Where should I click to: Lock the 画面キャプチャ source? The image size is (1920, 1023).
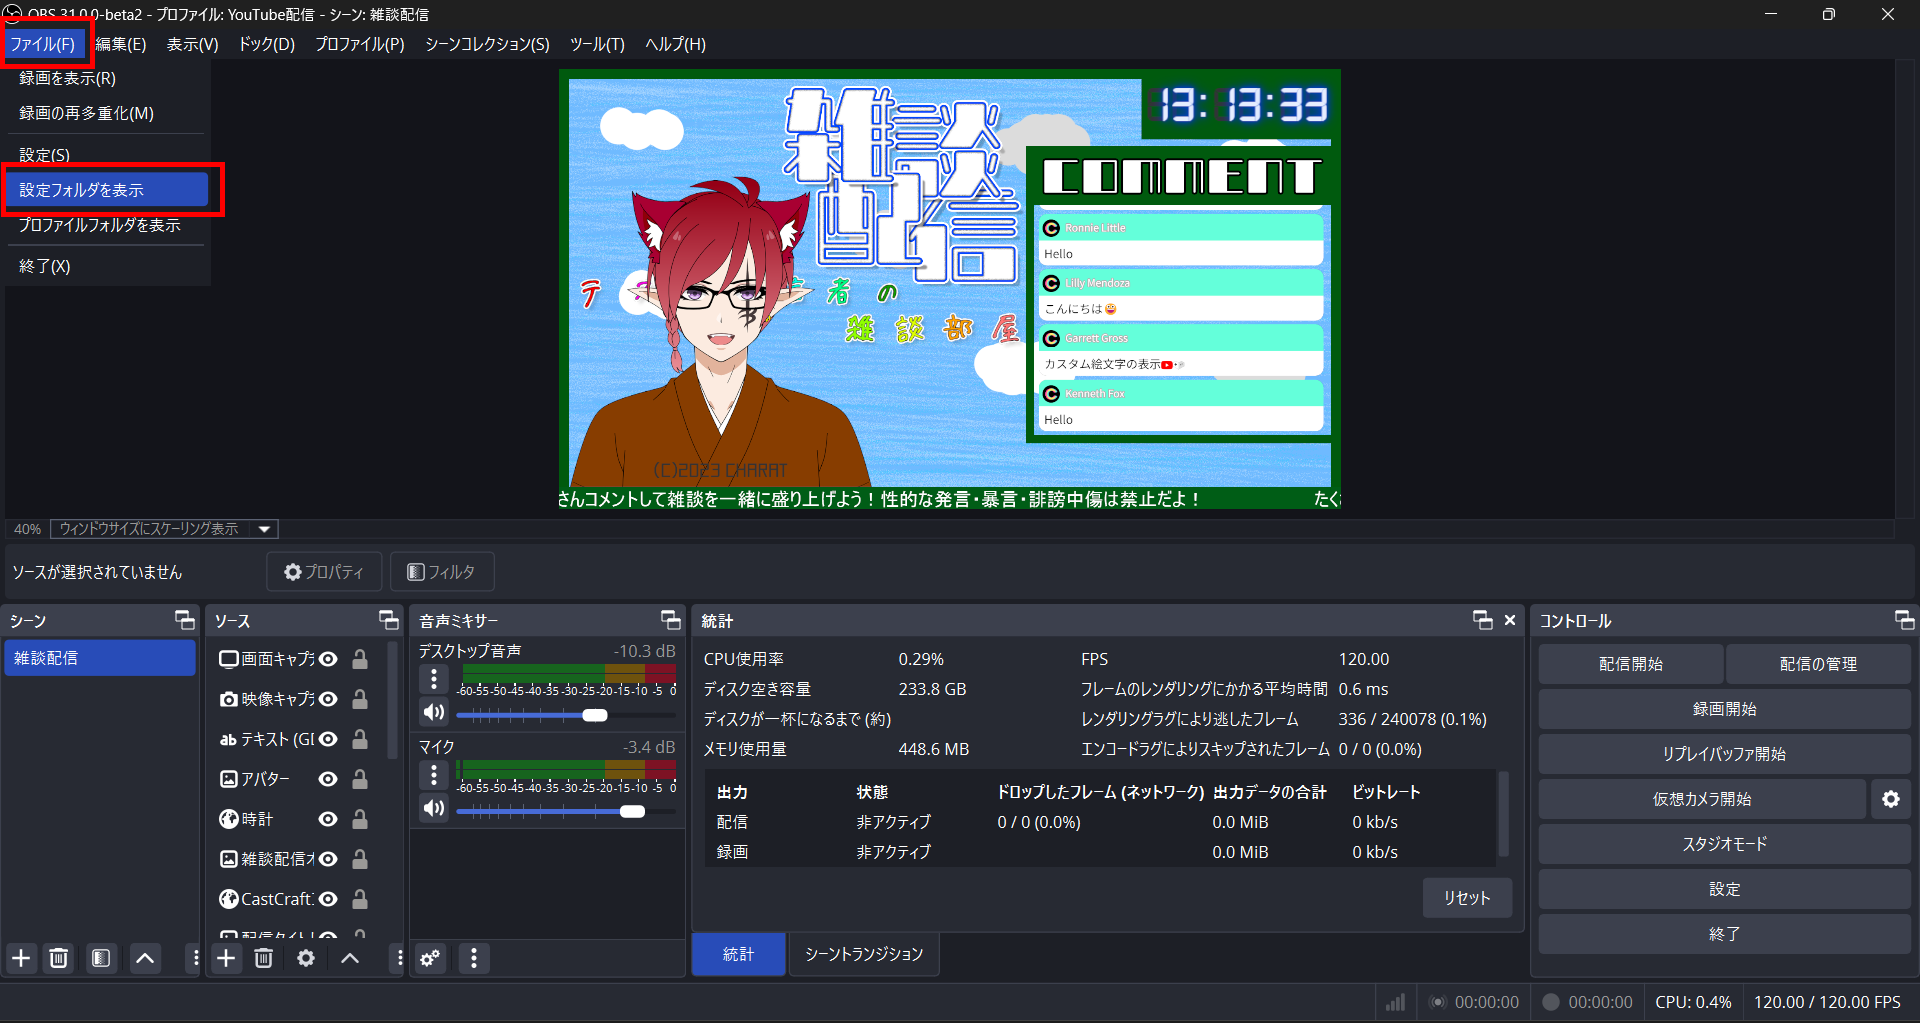click(x=360, y=659)
